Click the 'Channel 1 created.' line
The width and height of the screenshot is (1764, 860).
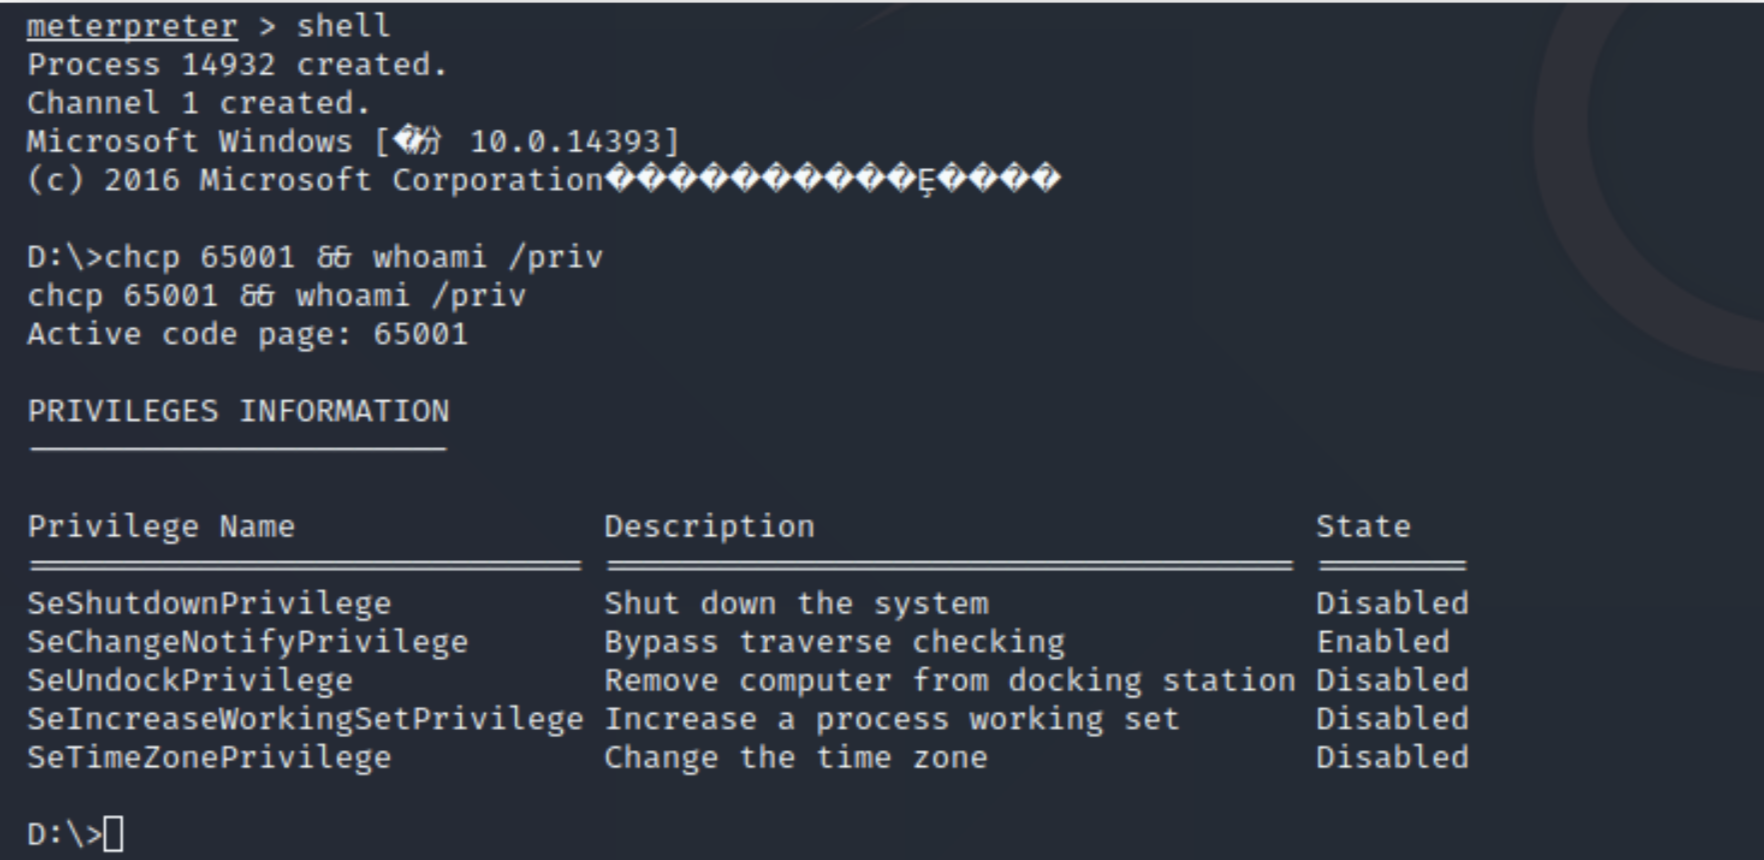coord(198,103)
